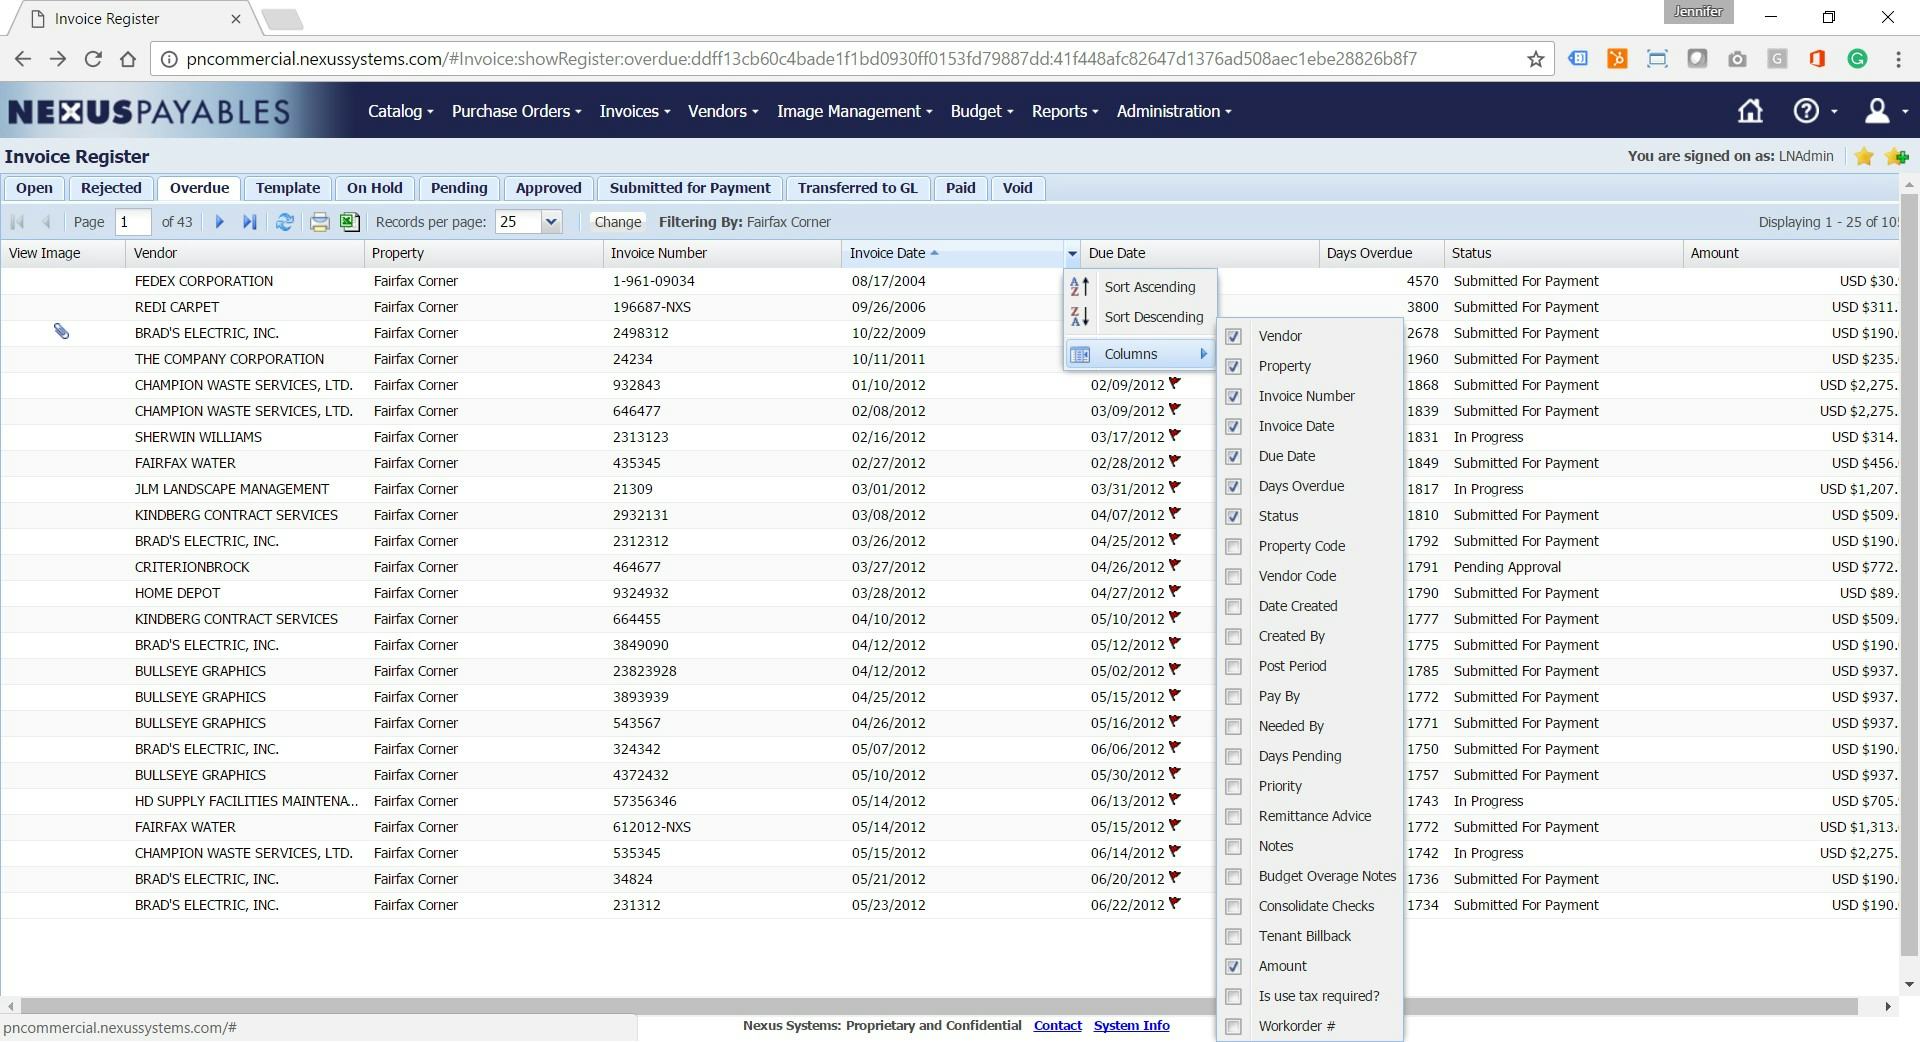Click the page number input field
This screenshot has width=1920, height=1042.
(133, 222)
